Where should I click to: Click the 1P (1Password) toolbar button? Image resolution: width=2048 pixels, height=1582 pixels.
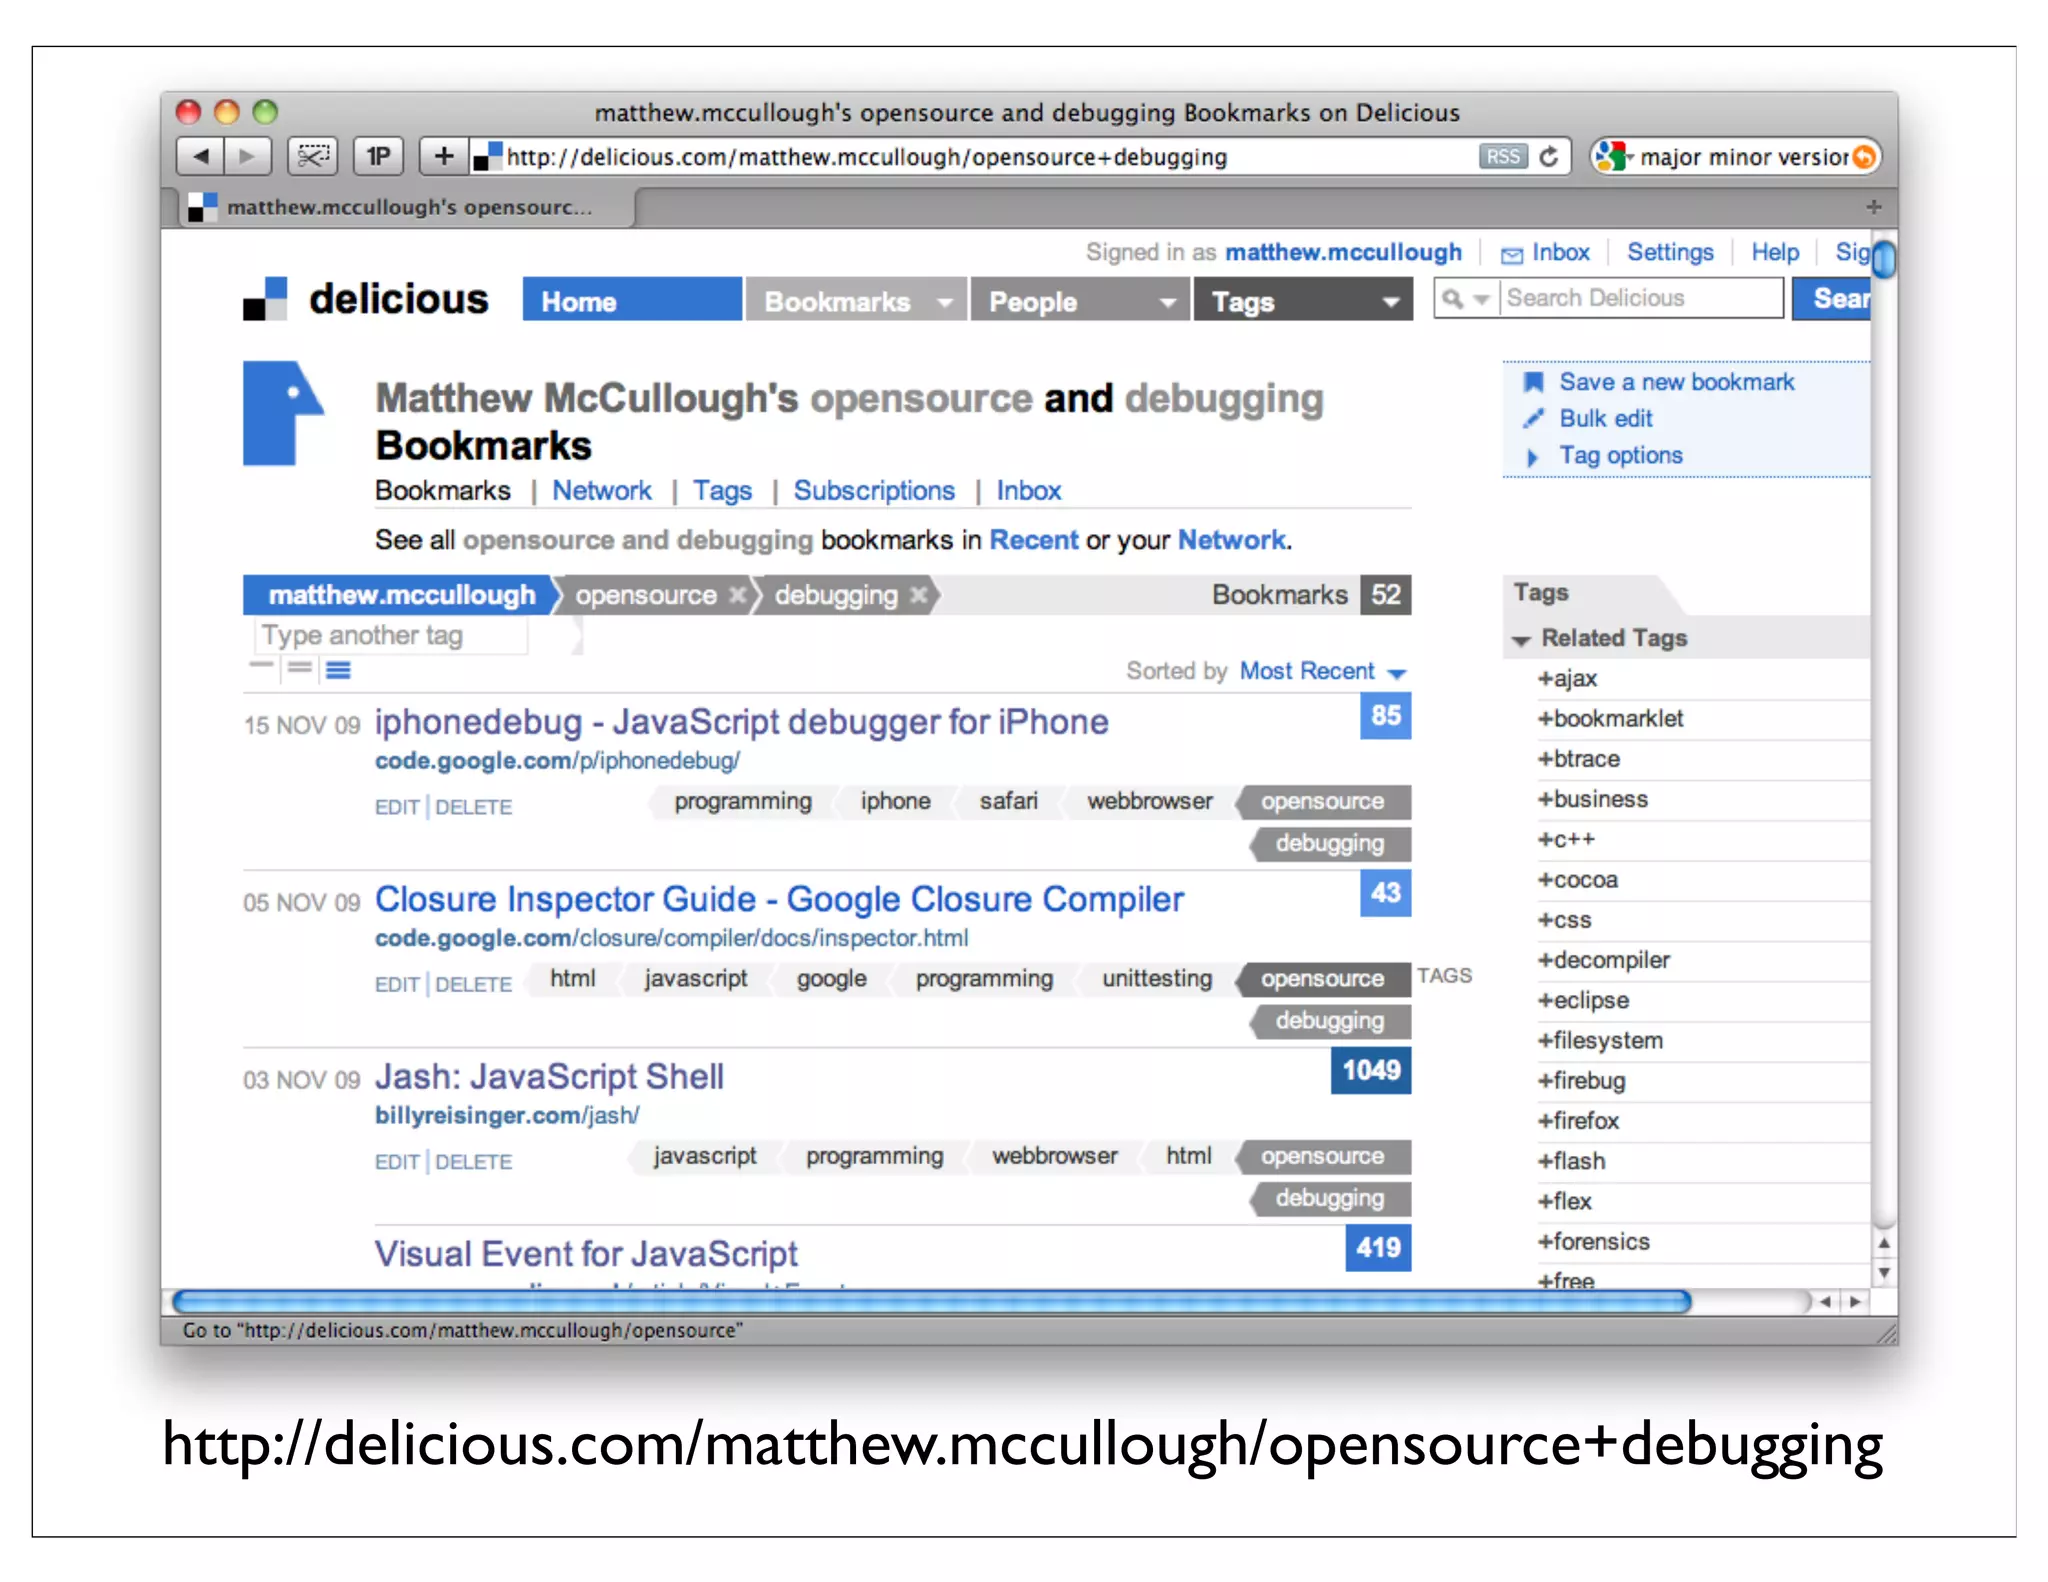coord(378,157)
